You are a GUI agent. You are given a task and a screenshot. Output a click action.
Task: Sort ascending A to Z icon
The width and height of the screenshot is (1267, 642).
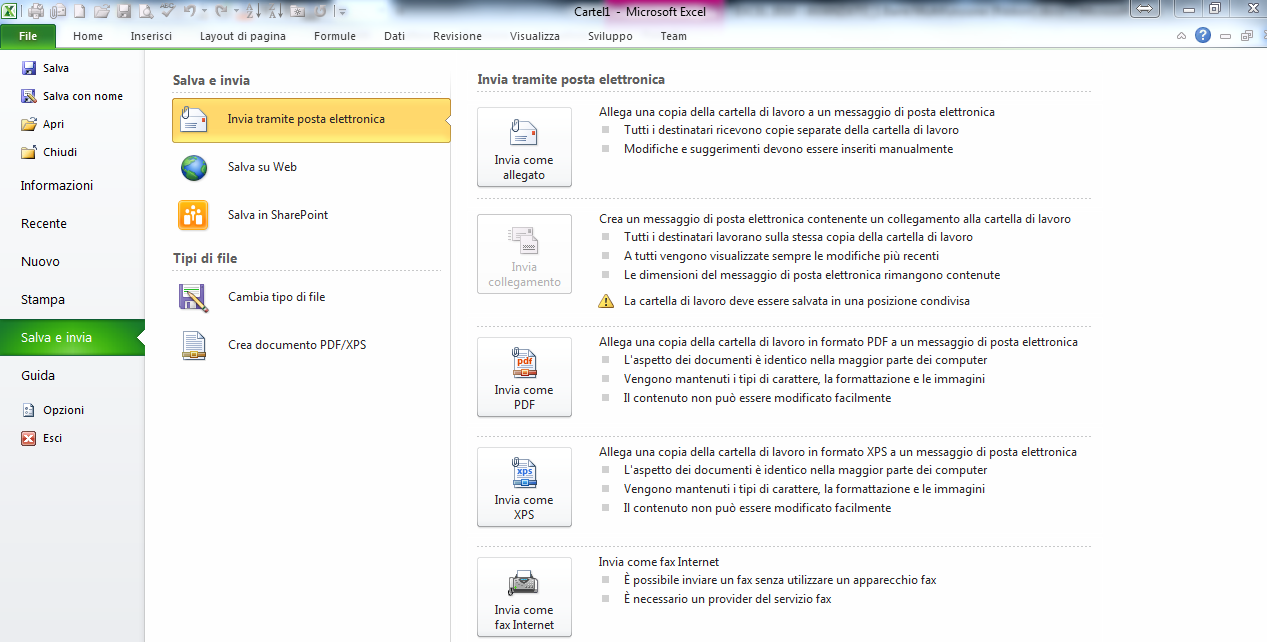point(253,11)
